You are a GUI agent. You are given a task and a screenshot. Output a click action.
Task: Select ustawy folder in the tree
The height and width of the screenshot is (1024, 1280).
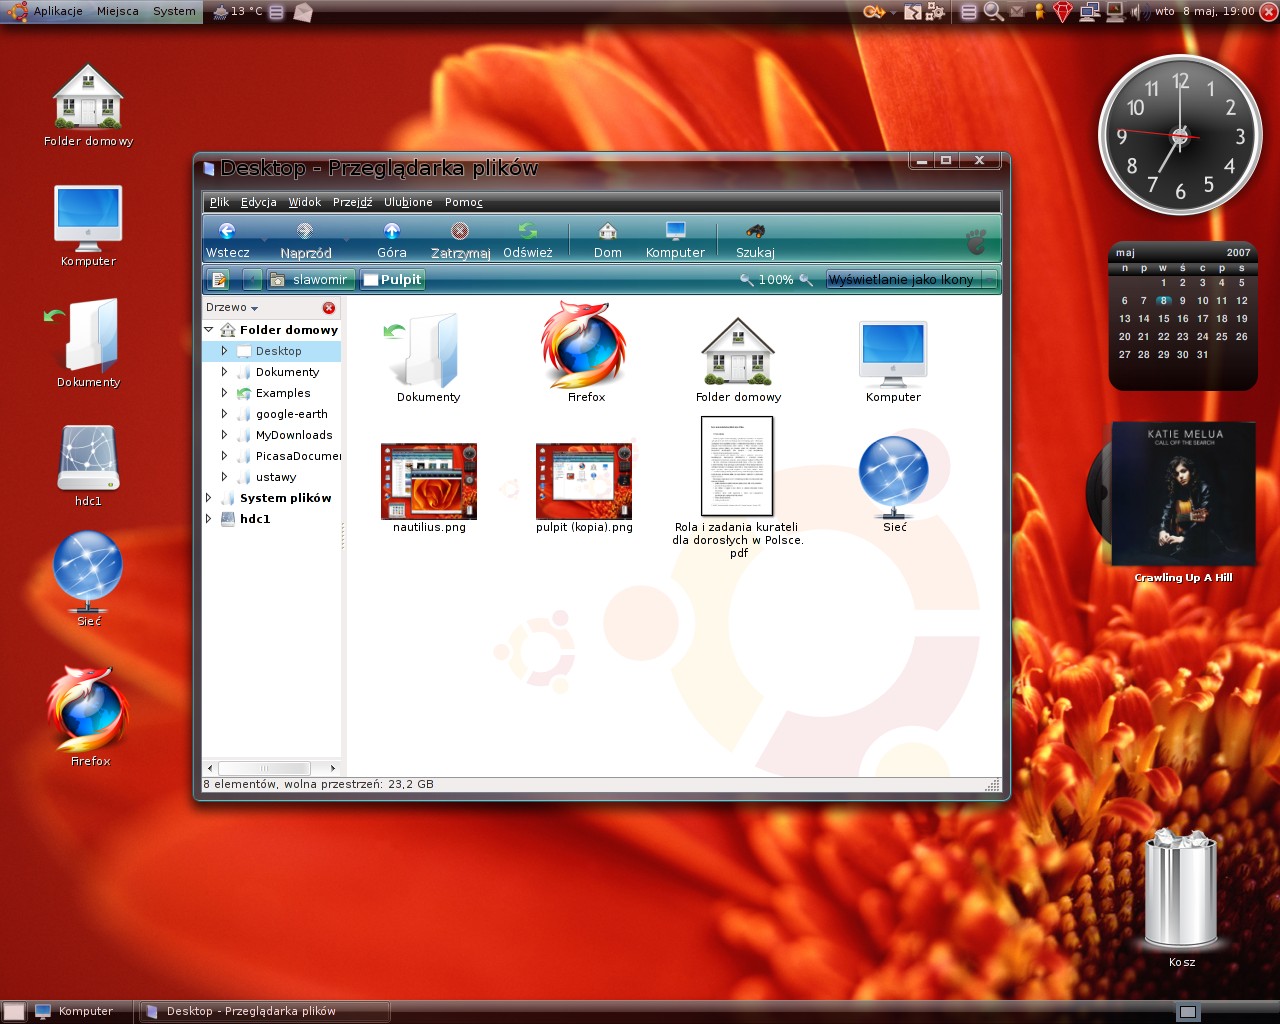pos(276,477)
